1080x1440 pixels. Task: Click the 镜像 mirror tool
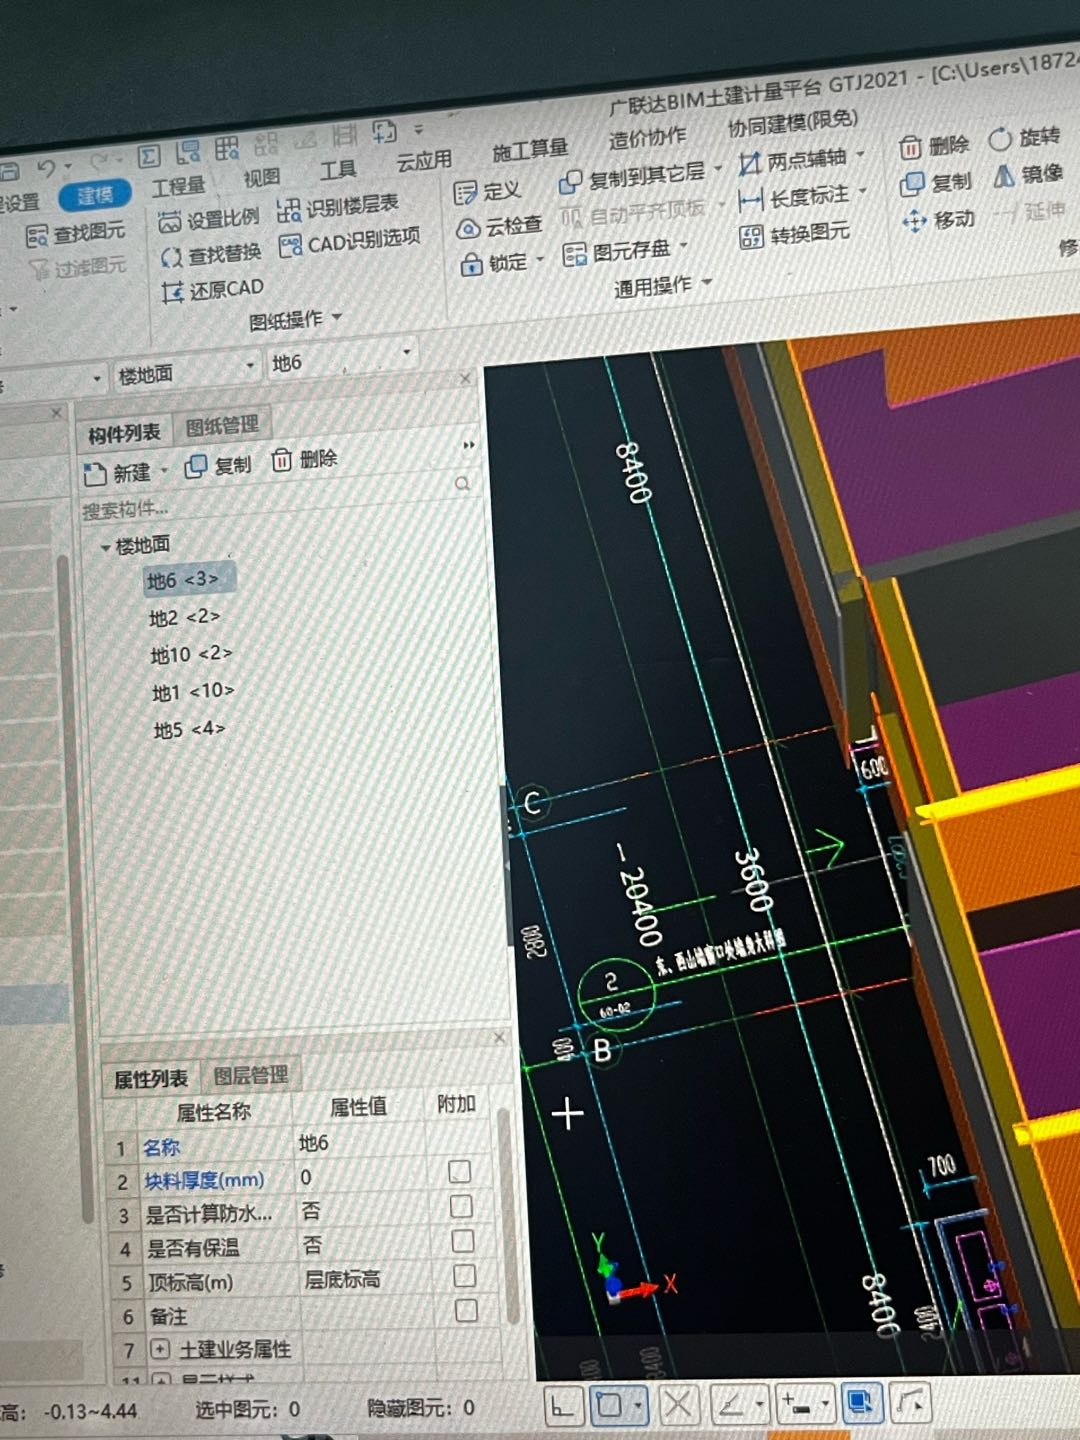coord(1028,175)
